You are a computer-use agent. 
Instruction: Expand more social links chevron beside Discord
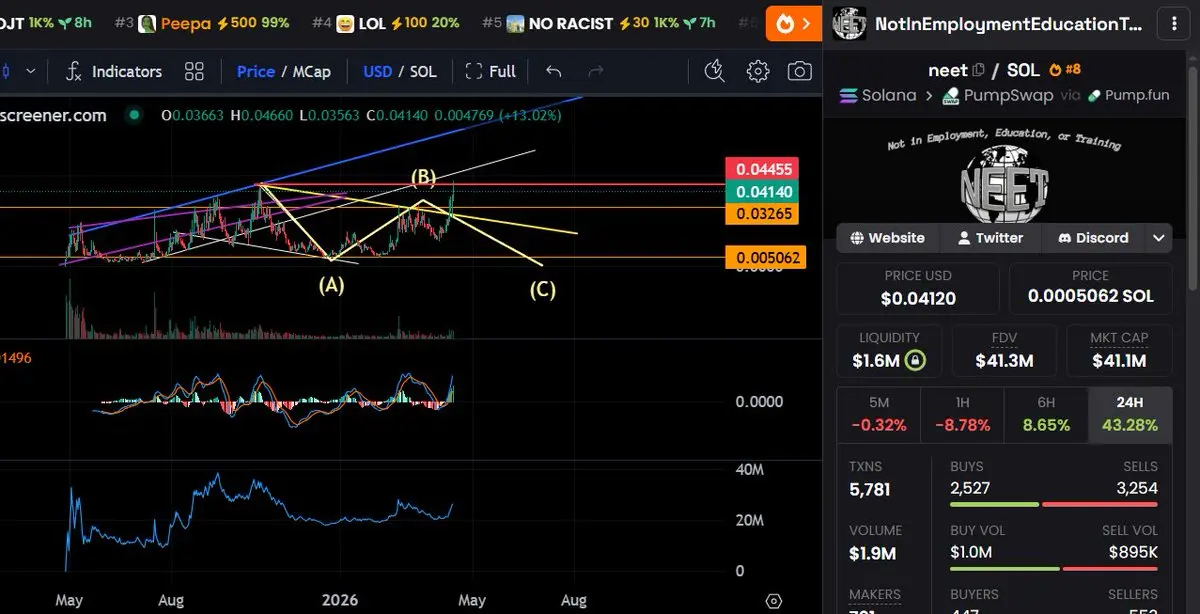[1158, 238]
